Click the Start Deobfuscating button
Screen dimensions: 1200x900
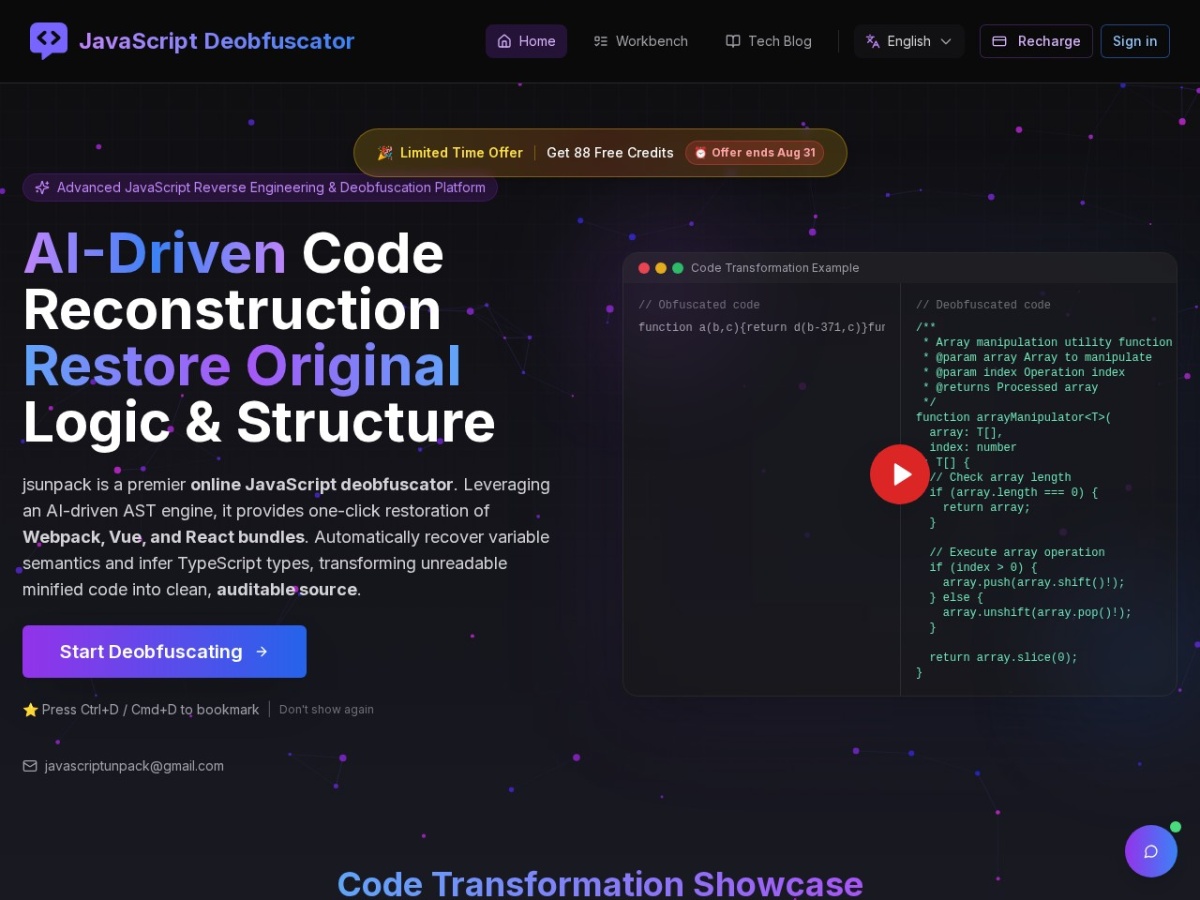[164, 652]
